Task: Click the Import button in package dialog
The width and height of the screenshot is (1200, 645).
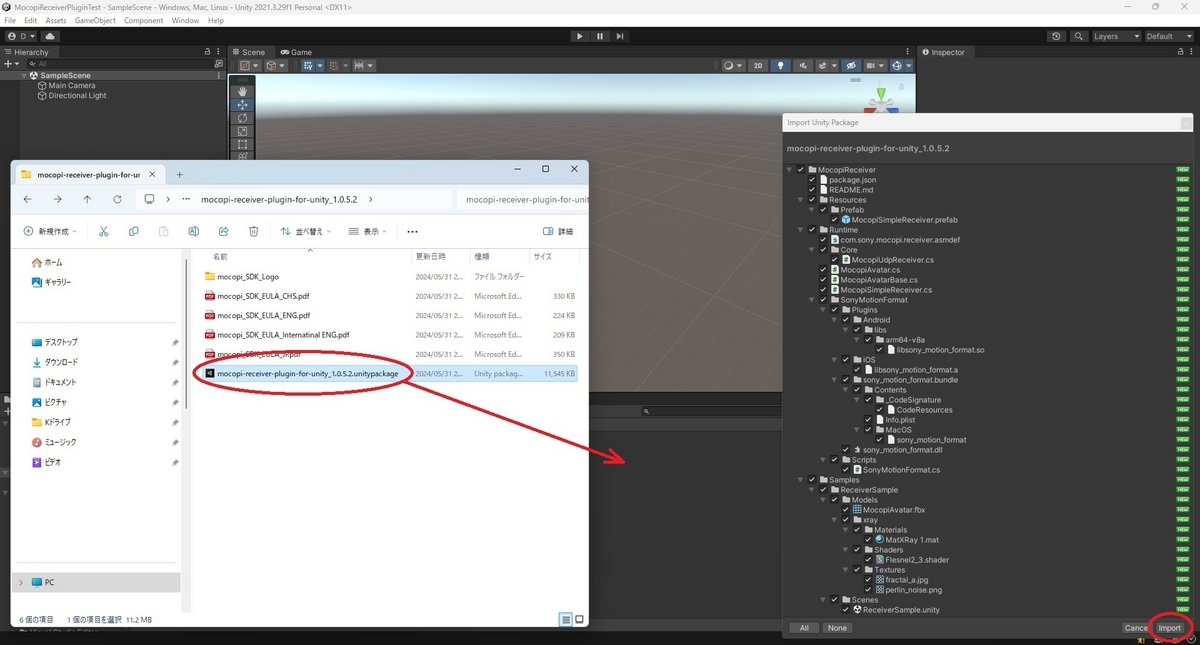Action: 1169,628
